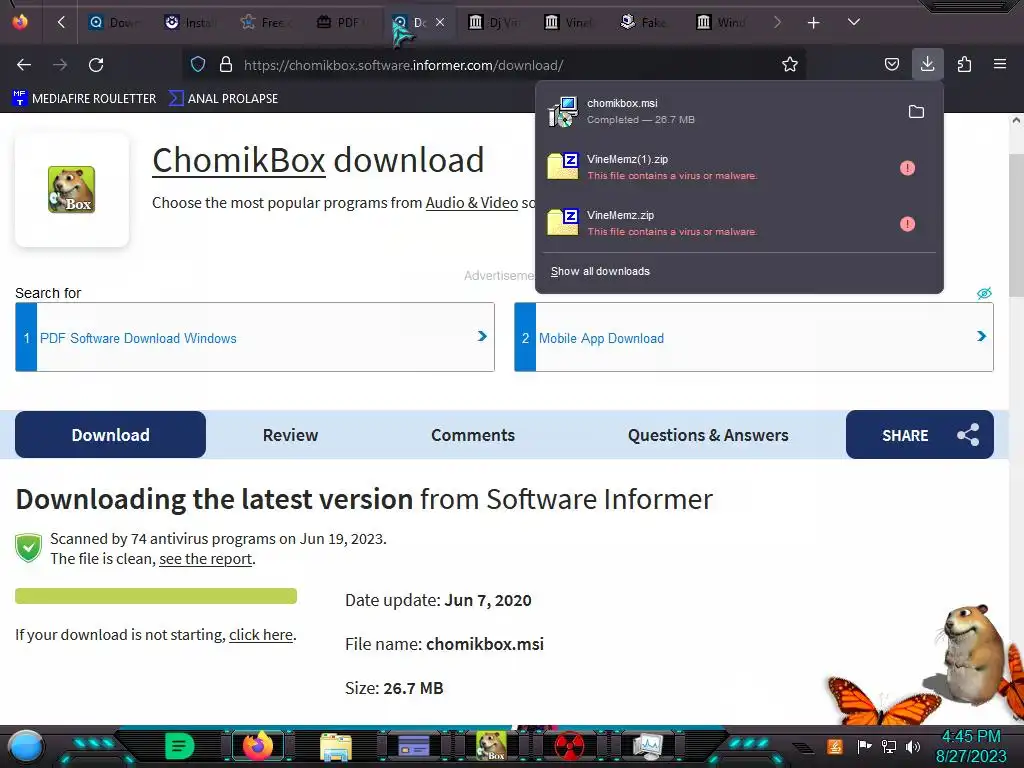Image resolution: width=1024 pixels, height=768 pixels.
Task: Click the warning icon for VineMemz(1).zip
Action: [907, 168]
